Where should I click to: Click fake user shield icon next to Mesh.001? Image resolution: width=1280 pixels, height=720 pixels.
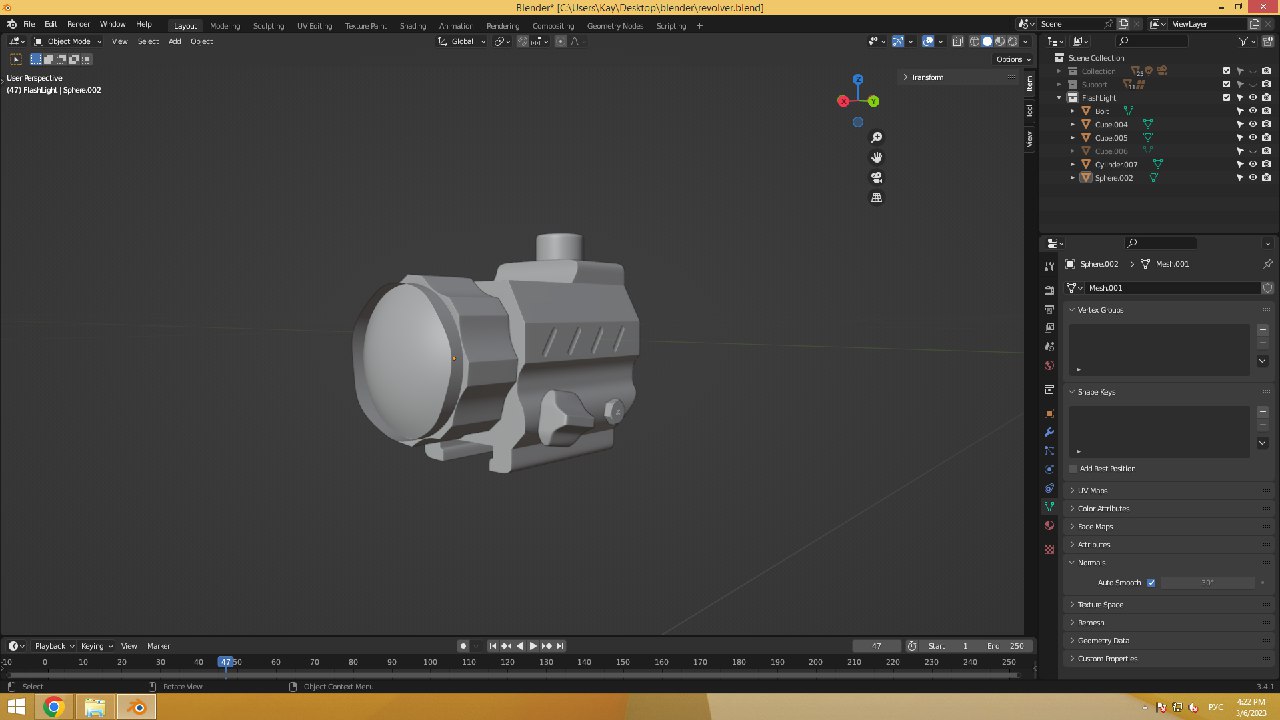(1267, 288)
